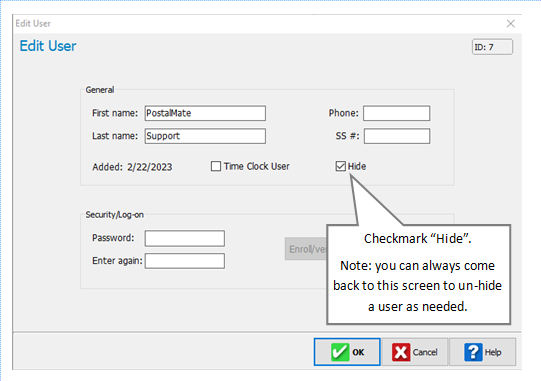Click the Cancel button with red X
The width and height of the screenshot is (541, 381).
coord(415,352)
